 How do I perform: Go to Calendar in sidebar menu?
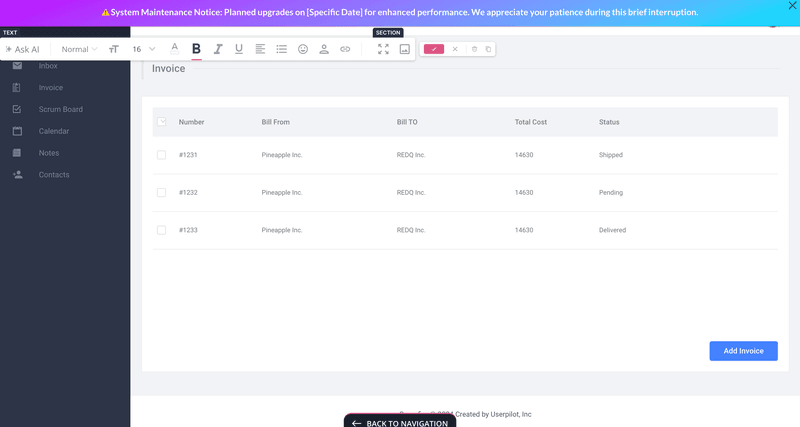54,131
